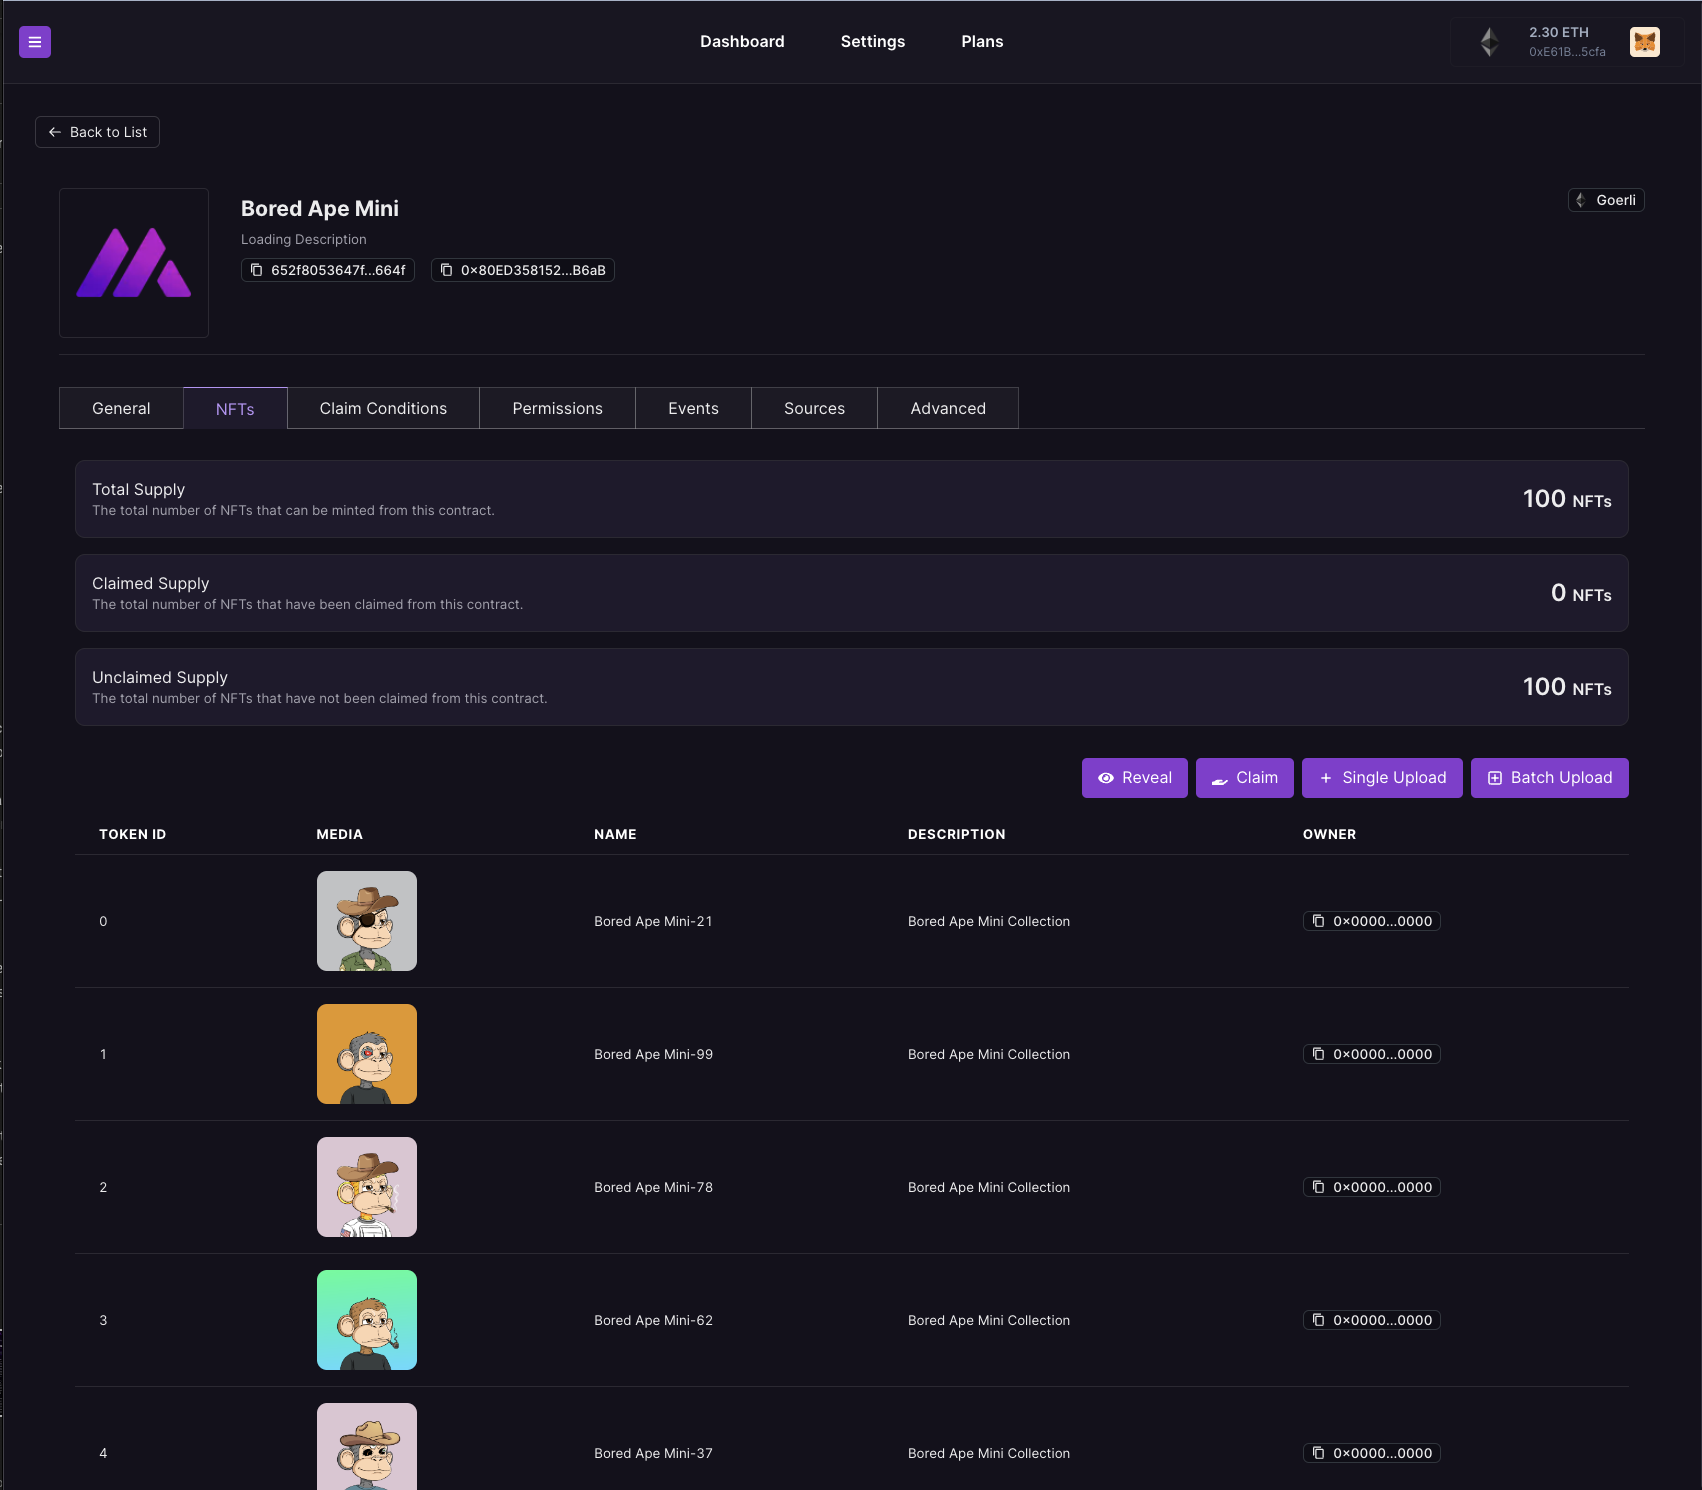Click wallet address 0xE61B...5cfa
This screenshot has height=1490, width=1702.
[1567, 52]
